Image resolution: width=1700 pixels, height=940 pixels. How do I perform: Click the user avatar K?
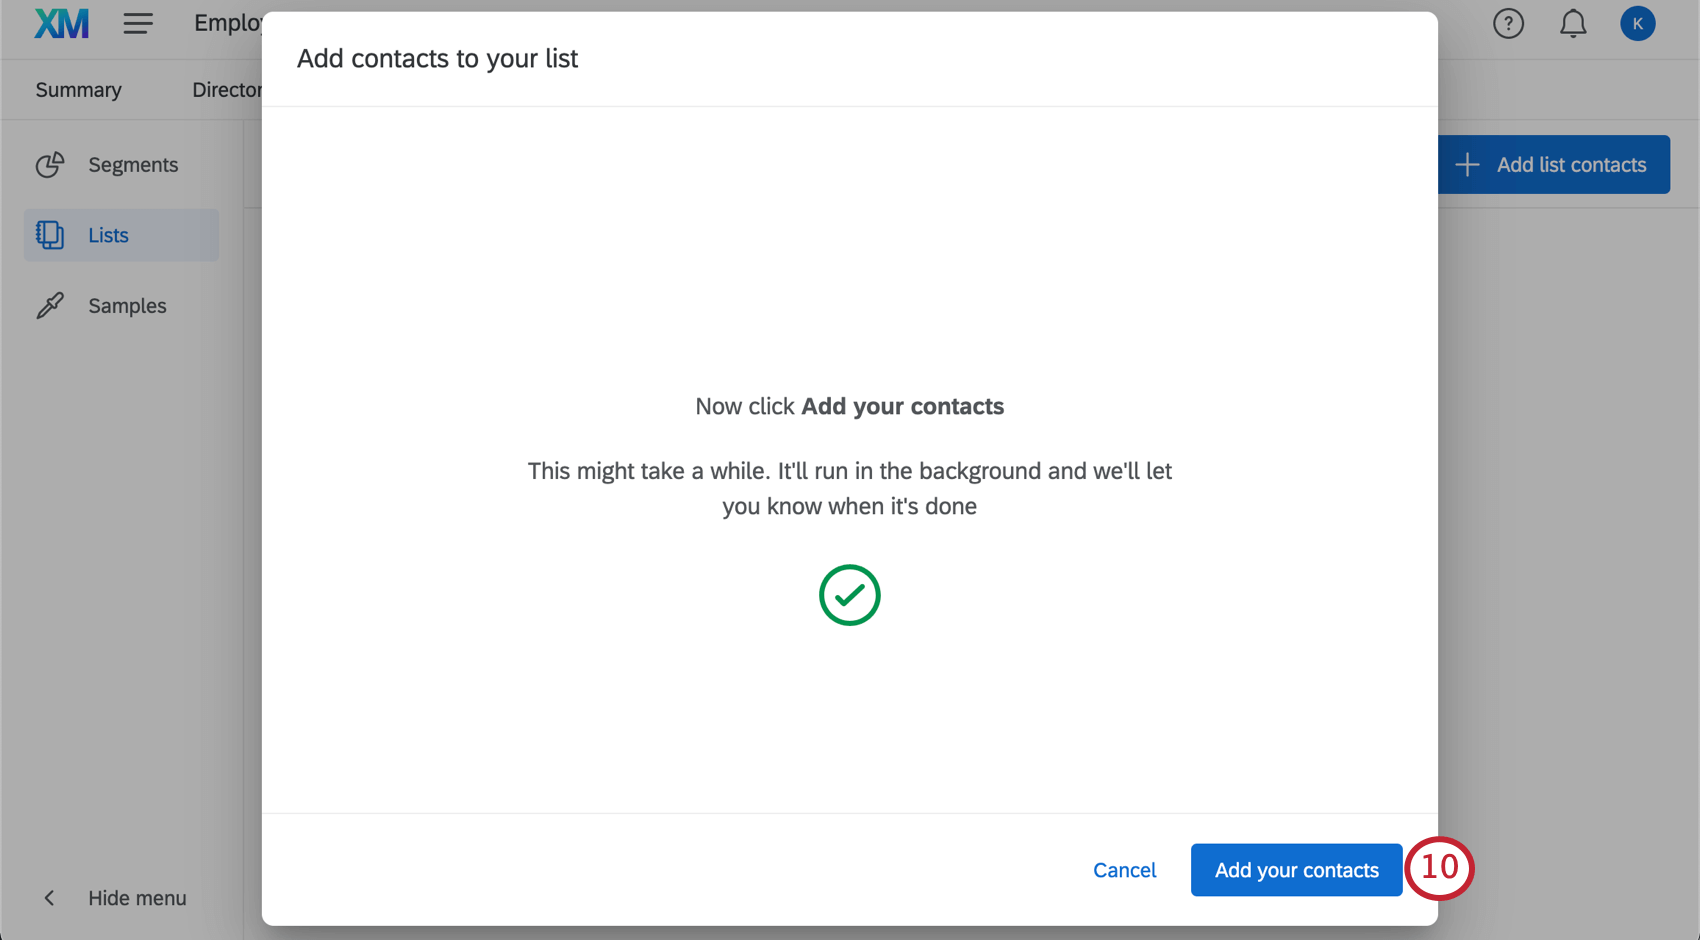[x=1638, y=23]
